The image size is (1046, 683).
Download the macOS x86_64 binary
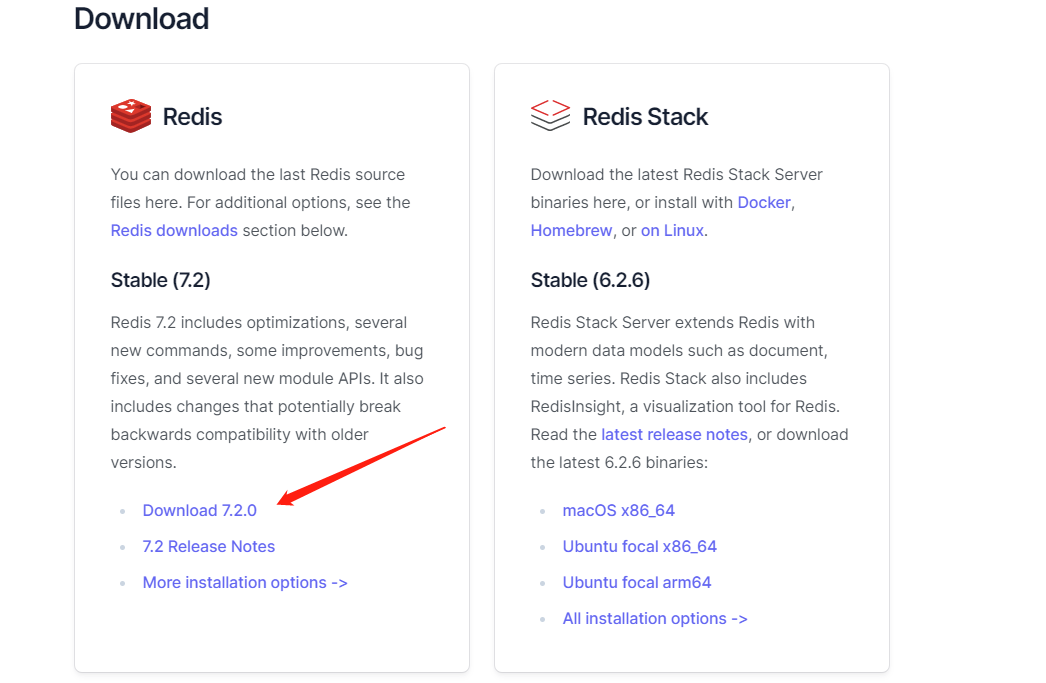click(x=618, y=510)
